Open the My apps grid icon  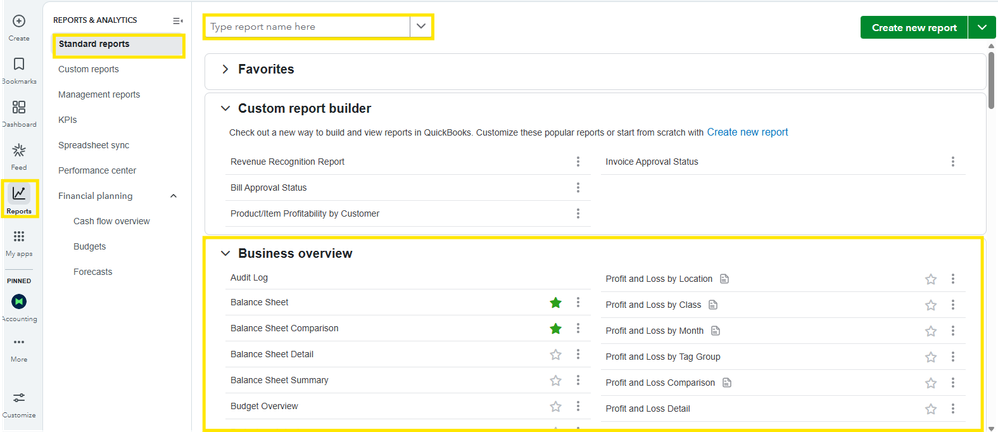[19, 237]
